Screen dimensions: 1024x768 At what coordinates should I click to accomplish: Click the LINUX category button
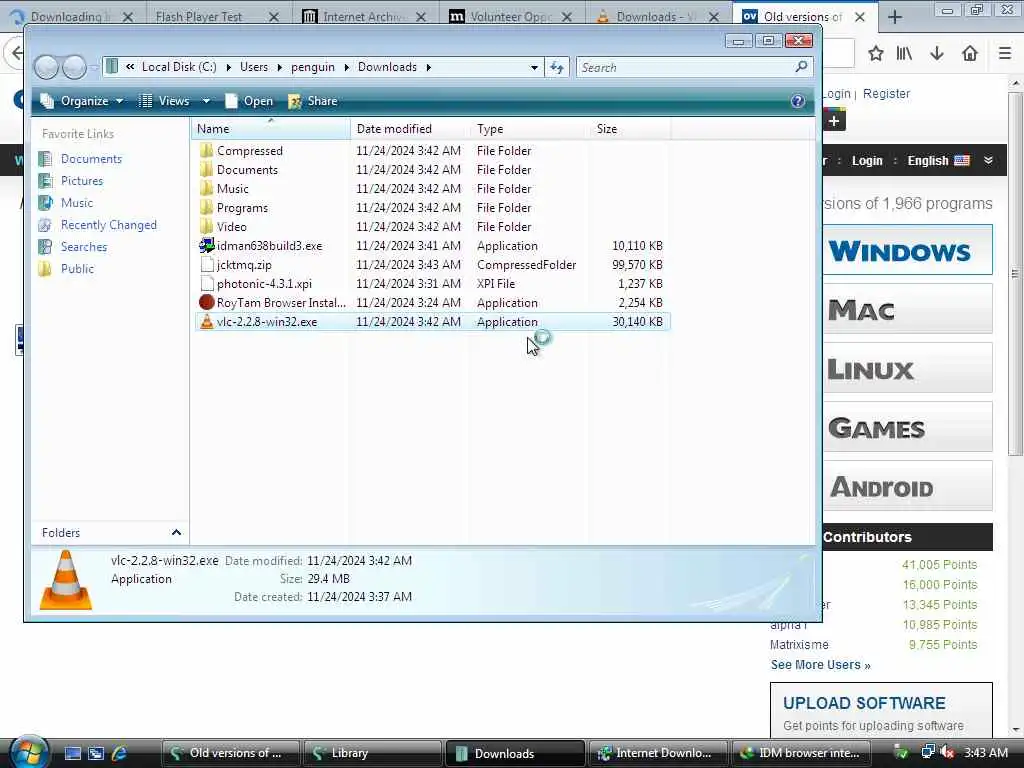(x=907, y=368)
